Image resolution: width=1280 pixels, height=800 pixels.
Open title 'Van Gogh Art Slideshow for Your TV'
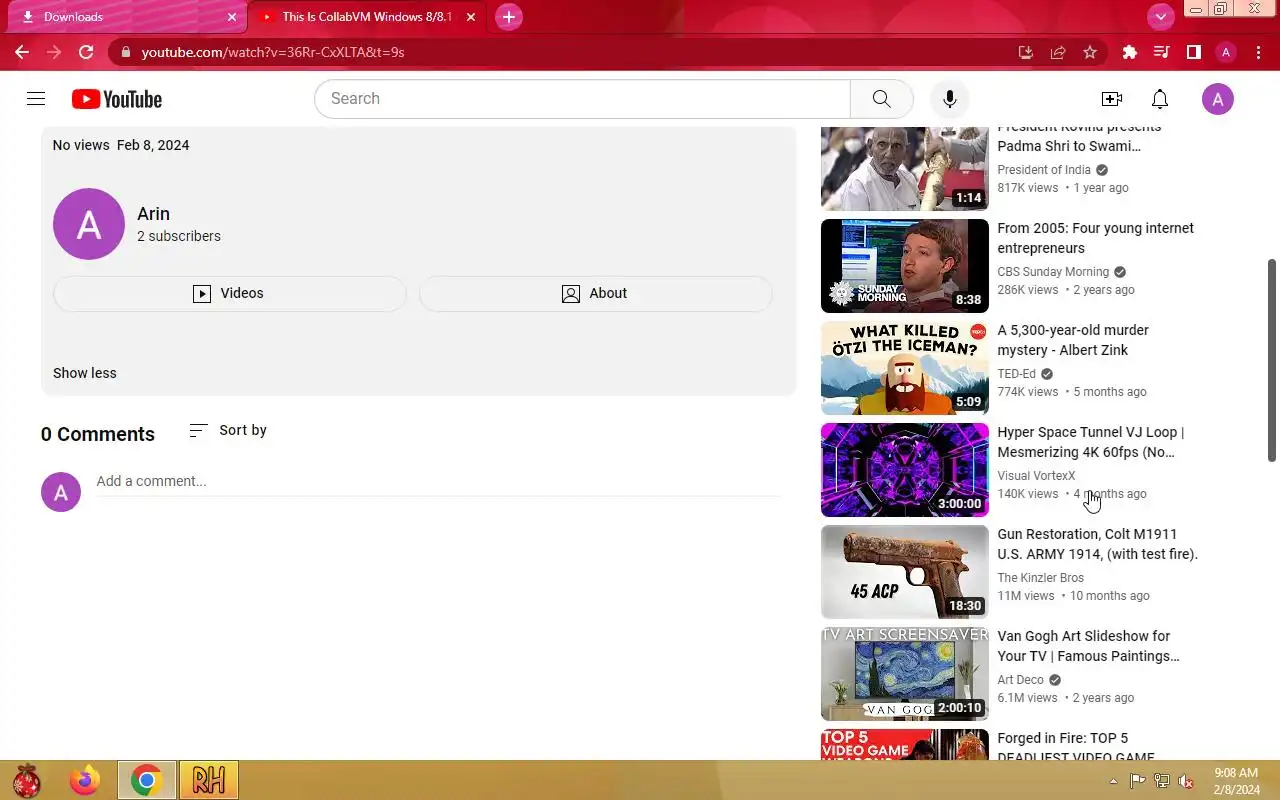point(1089,646)
